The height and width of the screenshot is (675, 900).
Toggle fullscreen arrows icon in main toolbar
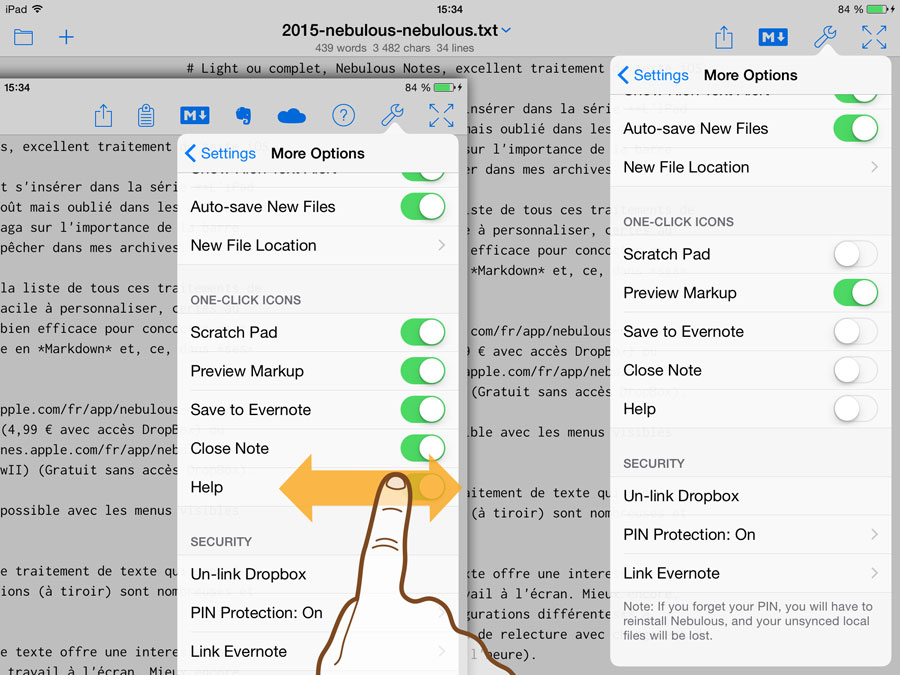pos(874,37)
